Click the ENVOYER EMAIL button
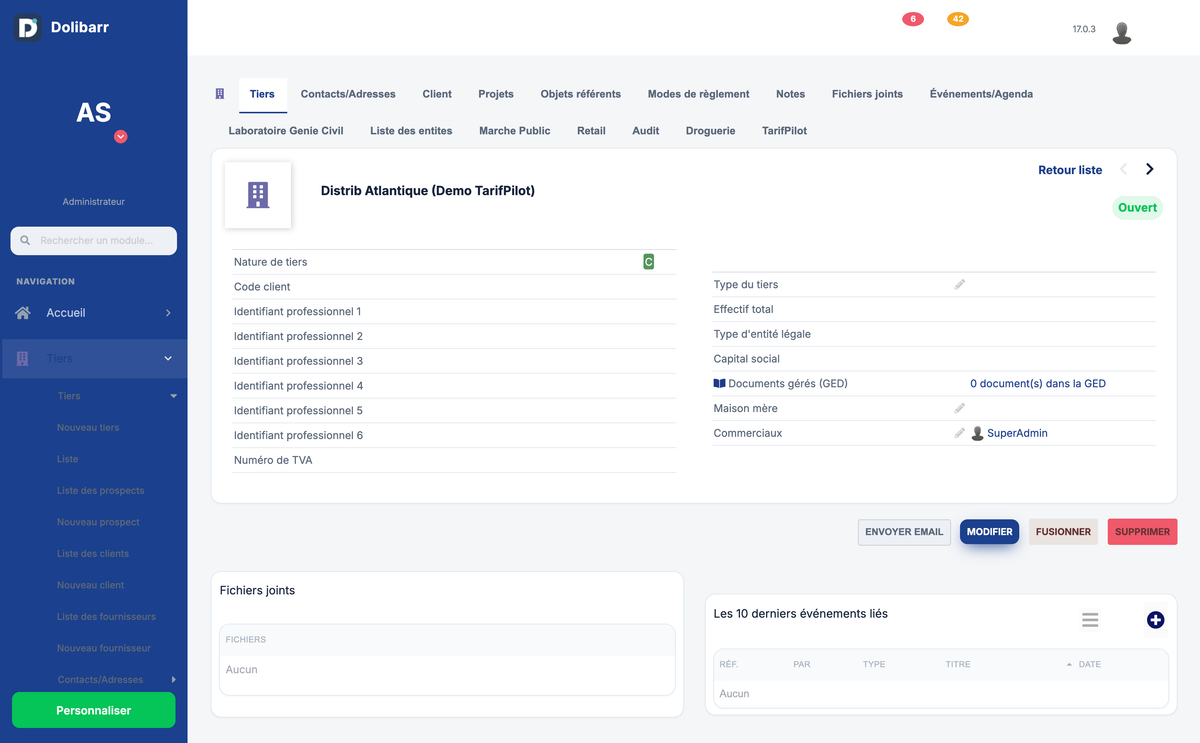The image size is (1200, 743). 904,532
